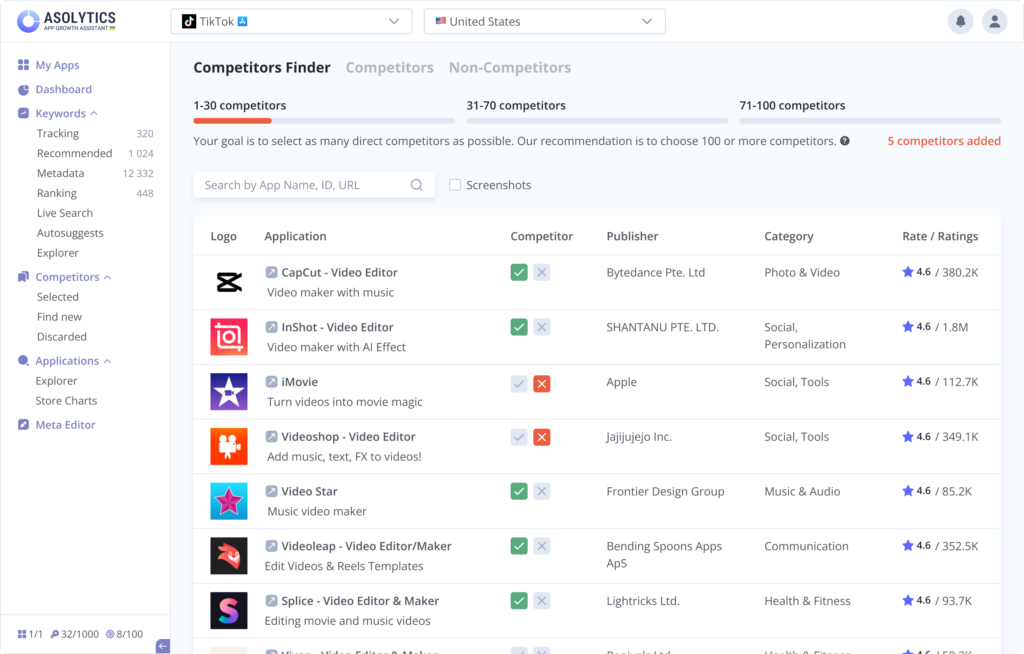Screen dimensions: 1024x654
Task: Open Discarded competitors page
Action: [x=61, y=336]
